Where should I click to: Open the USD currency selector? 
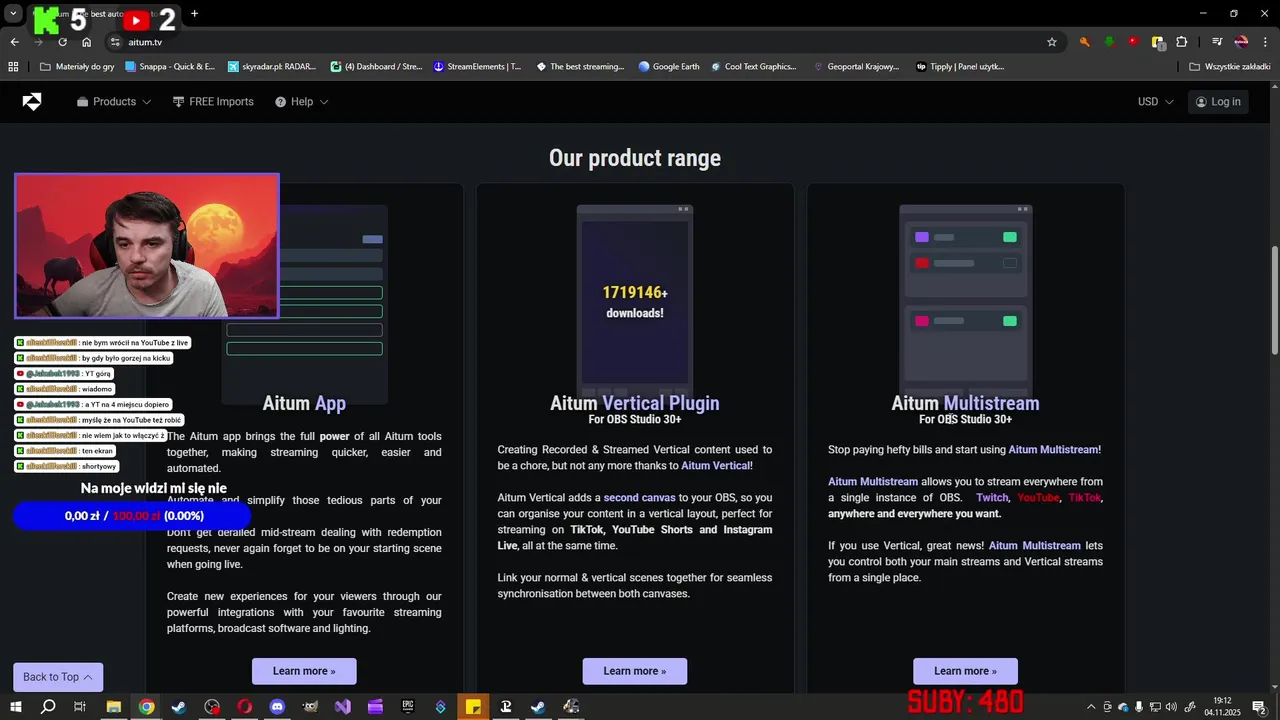[x=1156, y=102]
